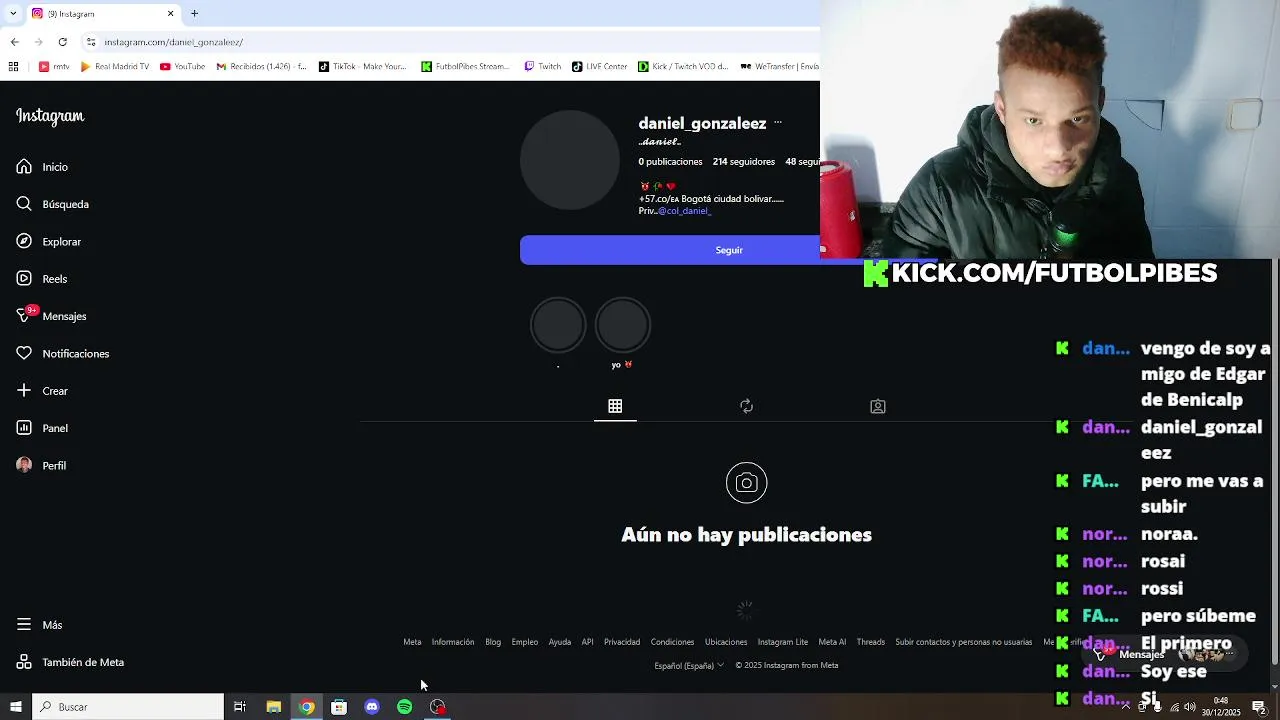Viewport: 1280px width, 720px height.
Task: Open Mensajes with notification badge
Action: pos(51,316)
